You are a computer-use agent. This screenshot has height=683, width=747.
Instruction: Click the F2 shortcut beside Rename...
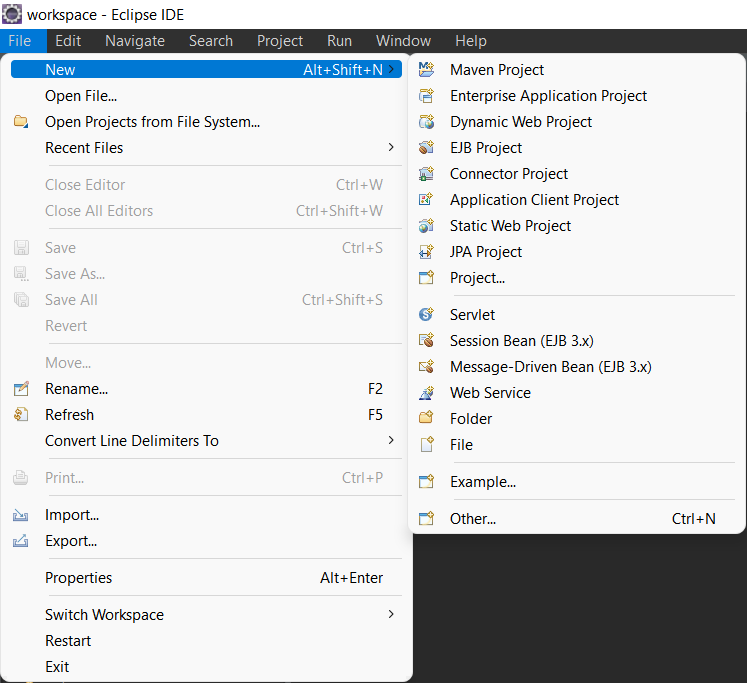(x=375, y=389)
